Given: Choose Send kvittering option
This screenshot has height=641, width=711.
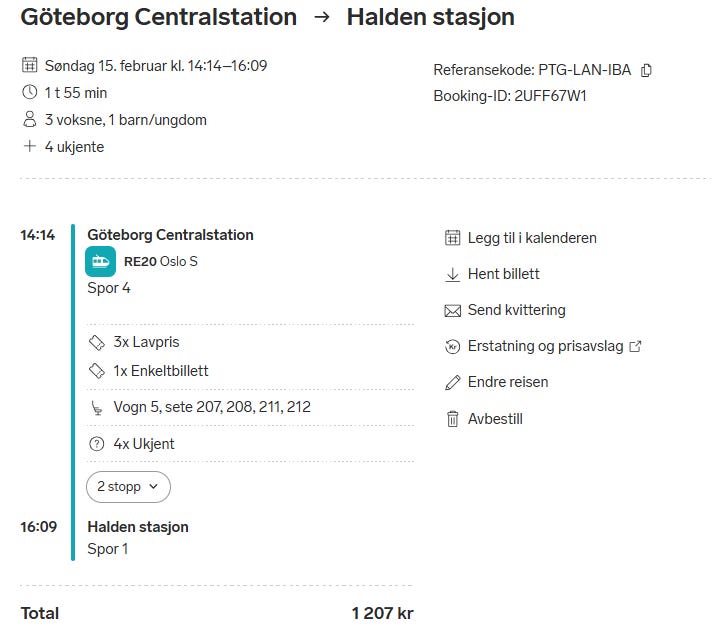Looking at the screenshot, I should click(x=516, y=310).
